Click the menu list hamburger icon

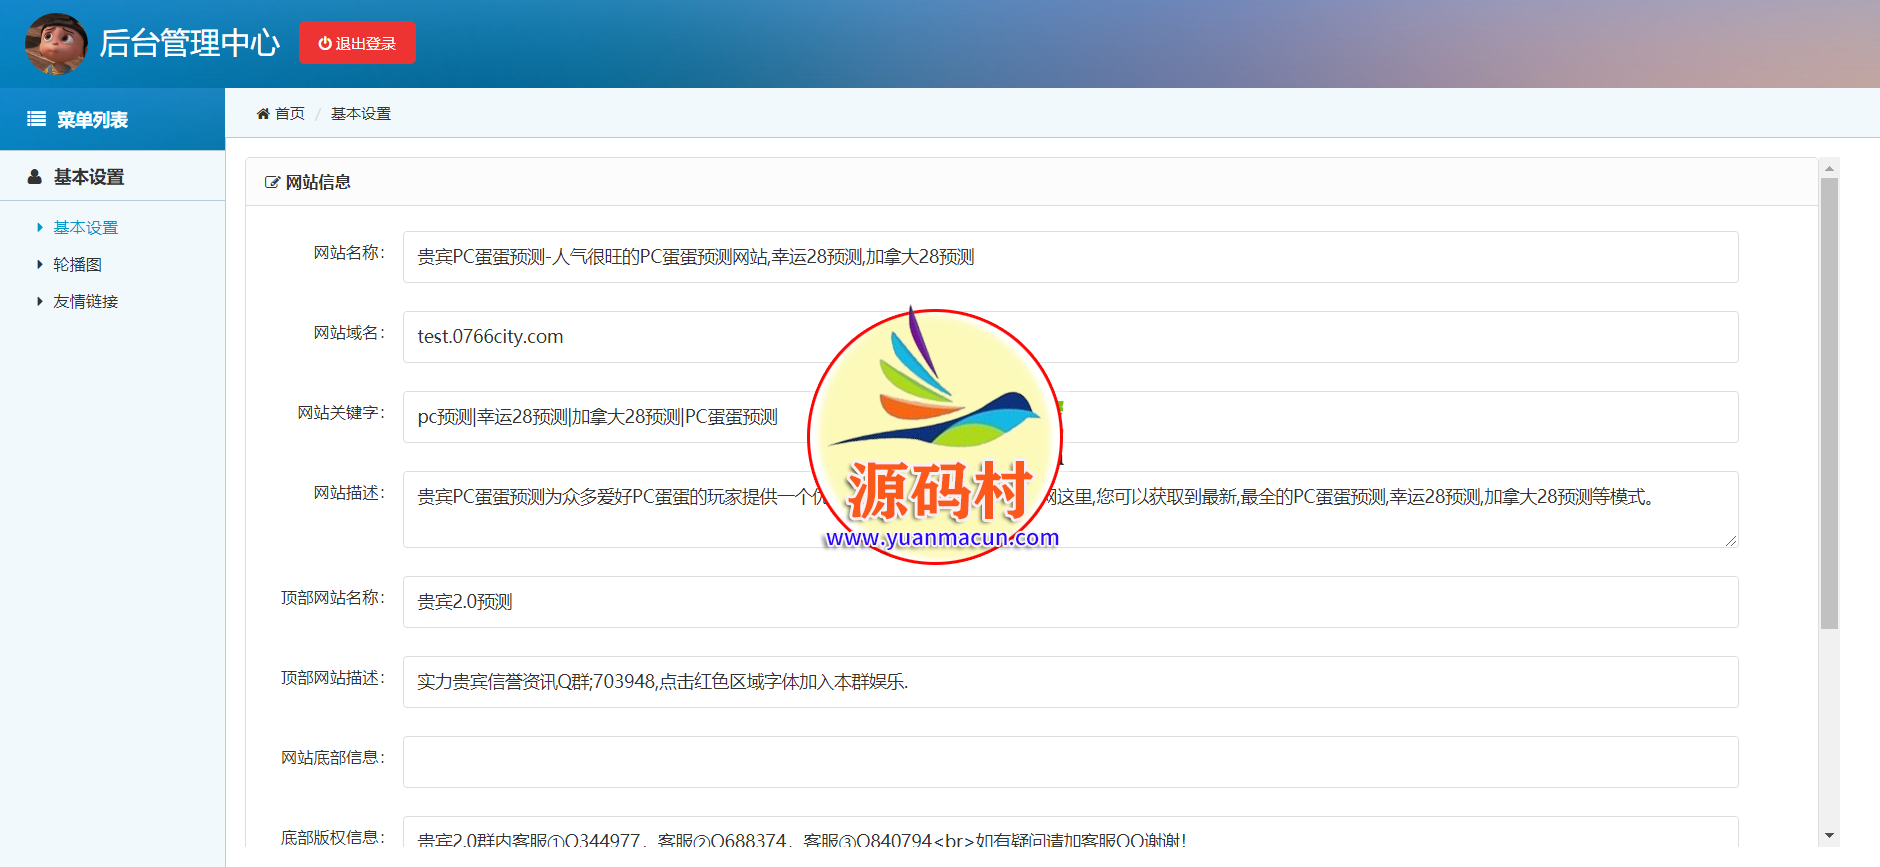(x=36, y=119)
